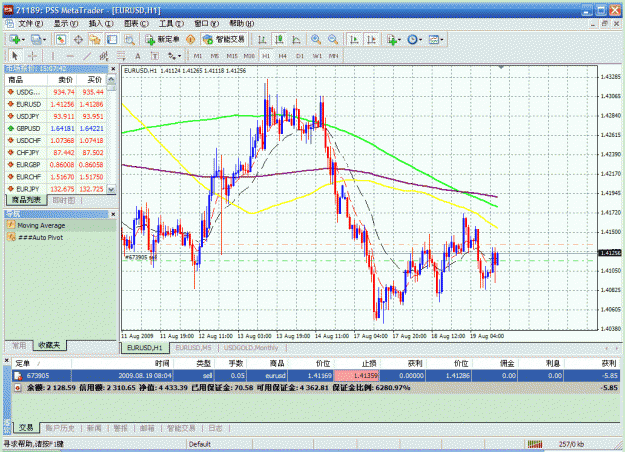625x452 pixels.
Task: Select the equidistant channel tool
Action: pos(104,56)
